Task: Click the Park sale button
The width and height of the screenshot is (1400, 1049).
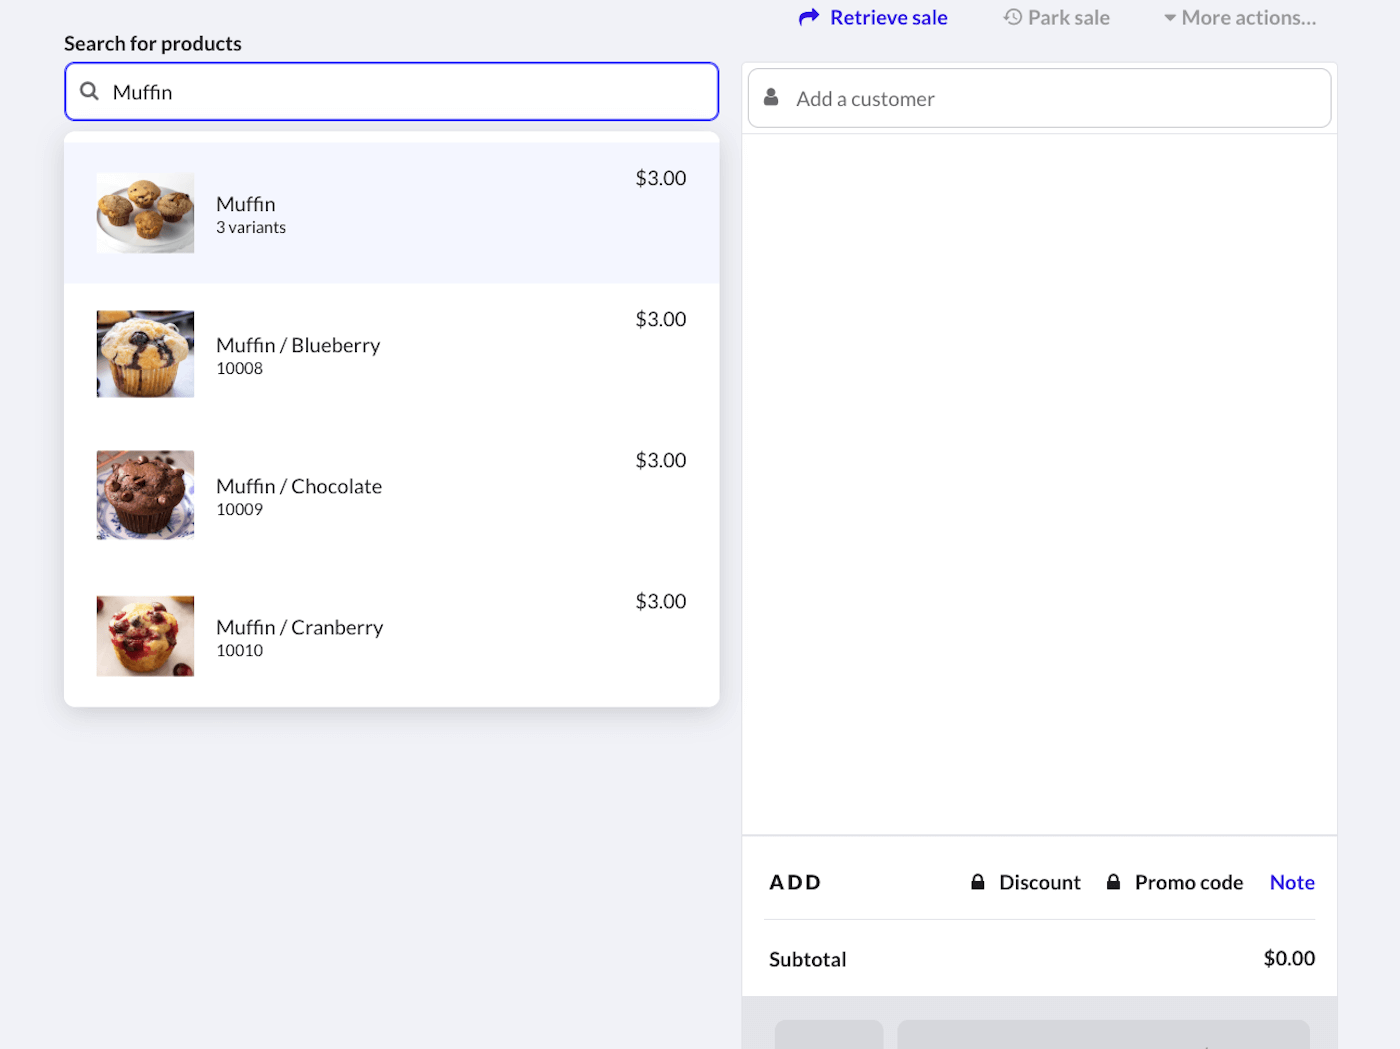Action: tap(1068, 18)
